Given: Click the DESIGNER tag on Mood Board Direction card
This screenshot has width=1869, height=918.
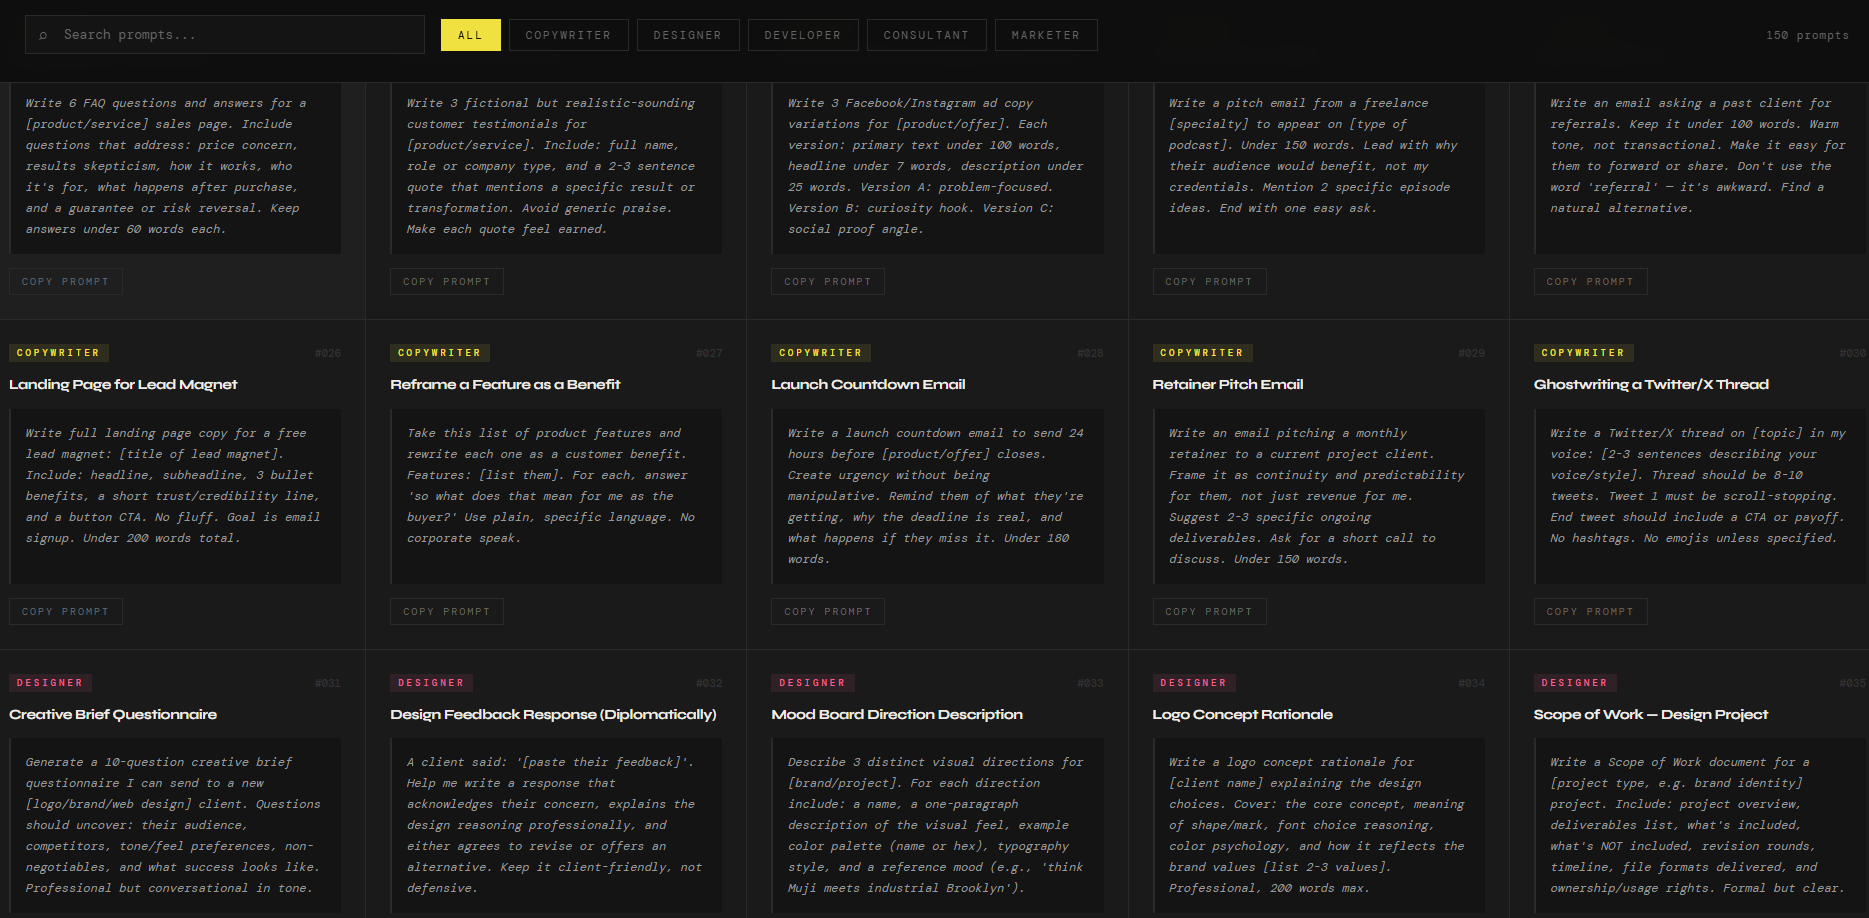Looking at the screenshot, I should (812, 683).
